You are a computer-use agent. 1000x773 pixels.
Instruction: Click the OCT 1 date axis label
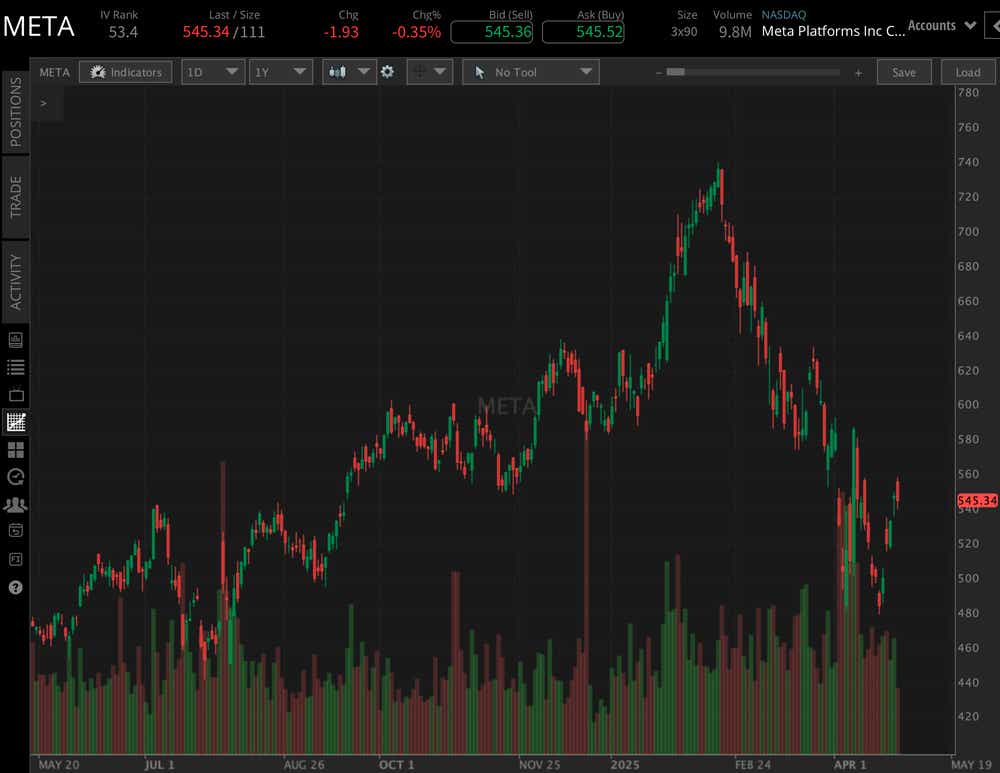coord(396,764)
